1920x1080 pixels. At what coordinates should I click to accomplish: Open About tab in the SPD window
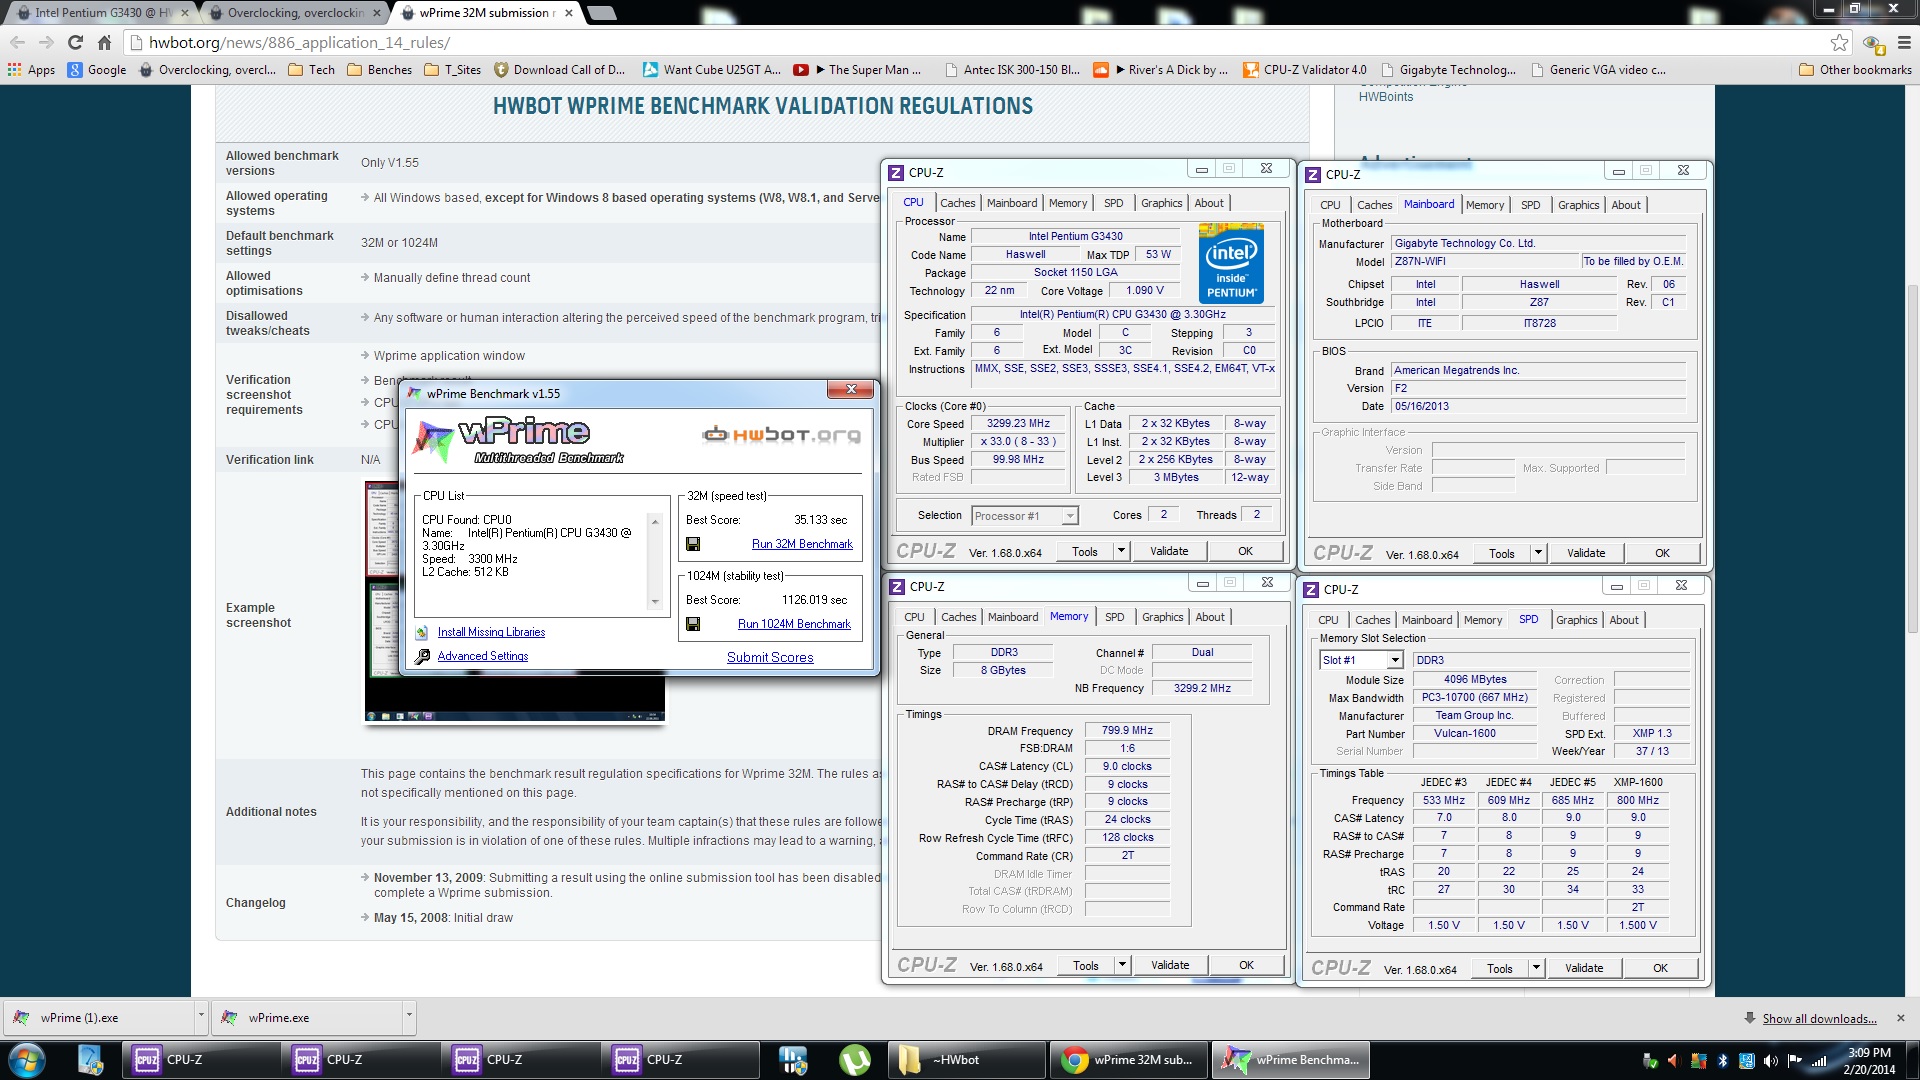pyautogui.click(x=1623, y=620)
